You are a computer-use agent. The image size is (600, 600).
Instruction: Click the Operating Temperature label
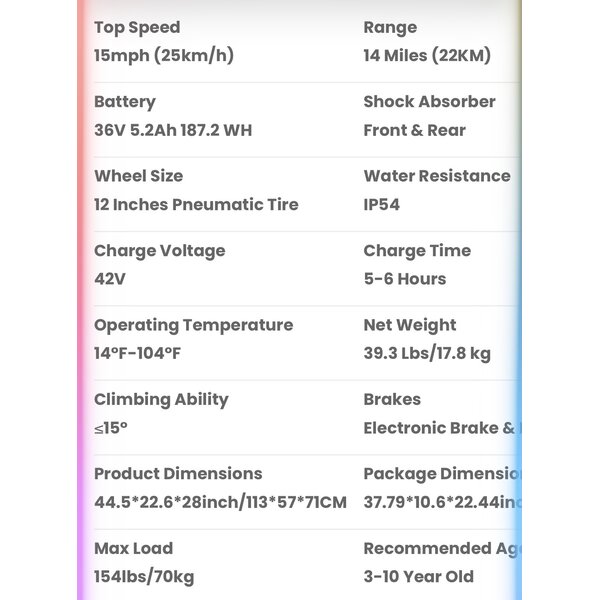coord(193,325)
